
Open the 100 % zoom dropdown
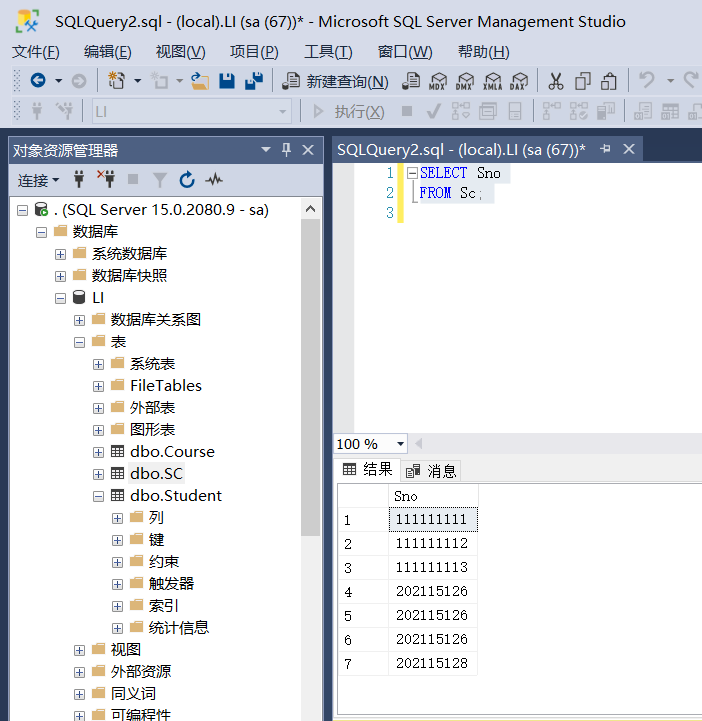(400, 444)
